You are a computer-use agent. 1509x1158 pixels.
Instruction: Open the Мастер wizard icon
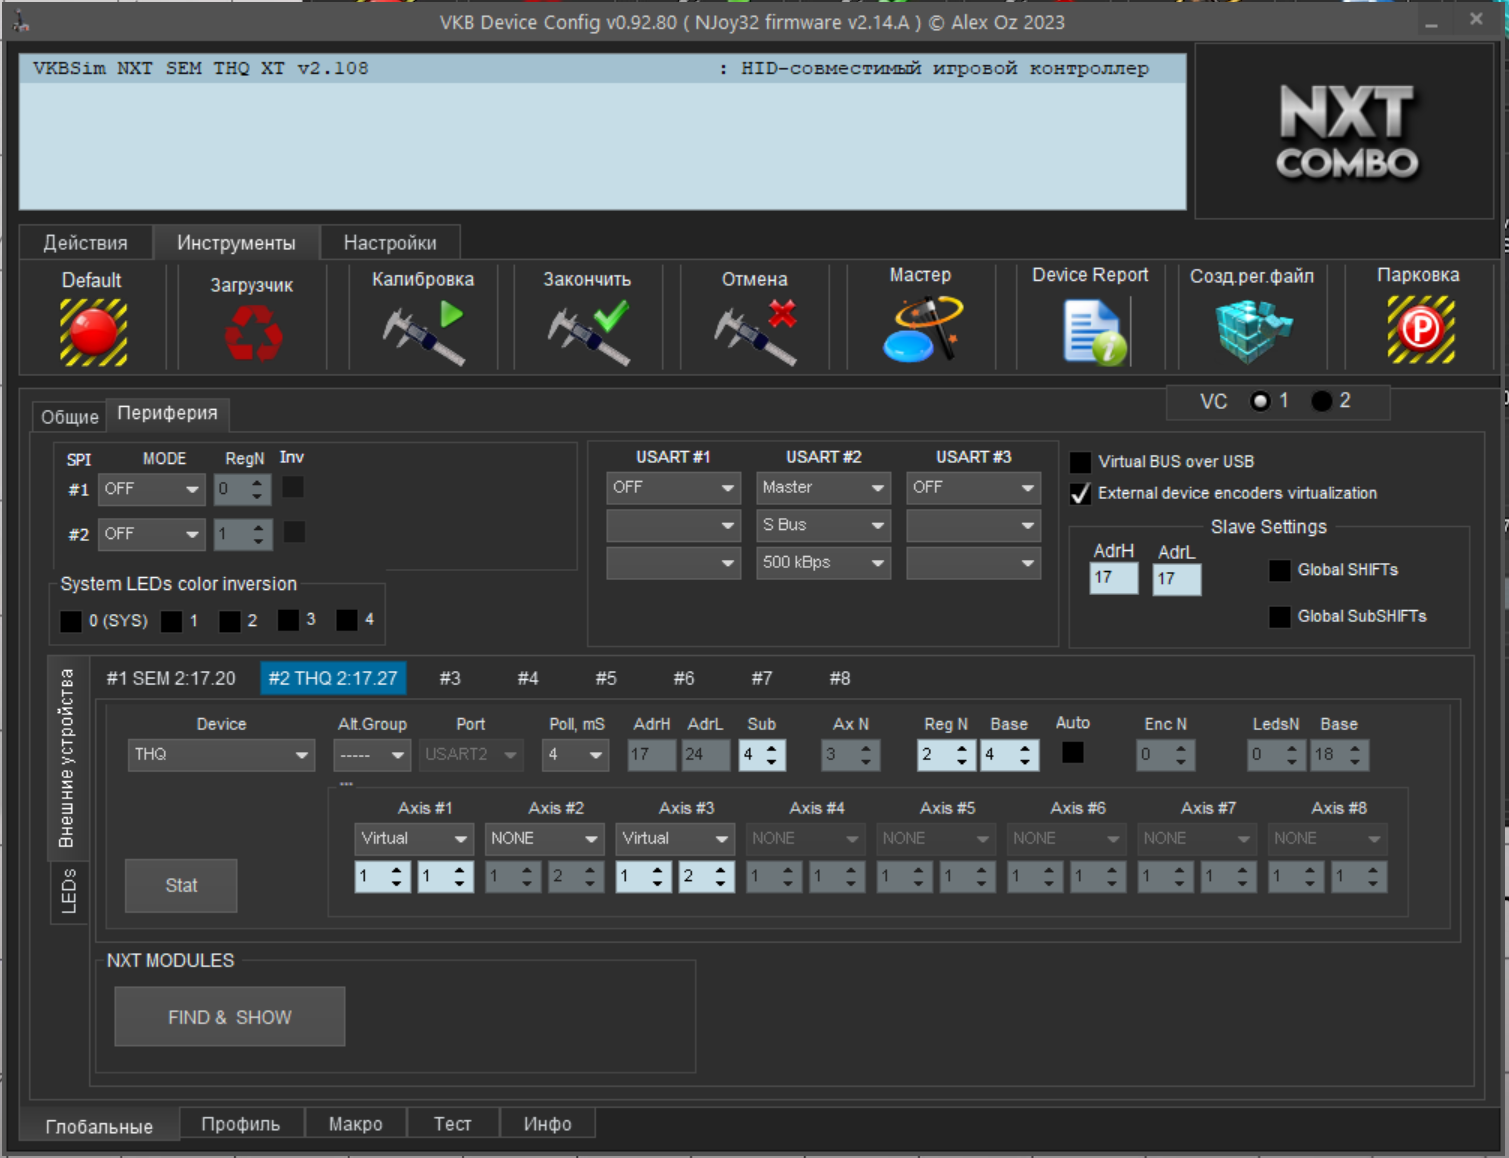coord(921,328)
